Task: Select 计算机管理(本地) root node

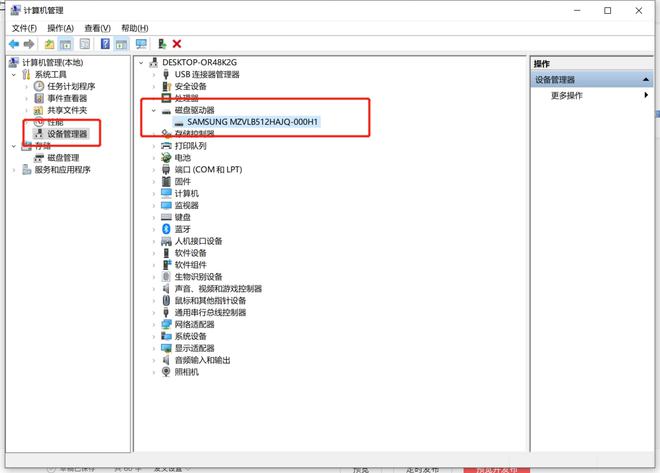Action: [x=53, y=63]
